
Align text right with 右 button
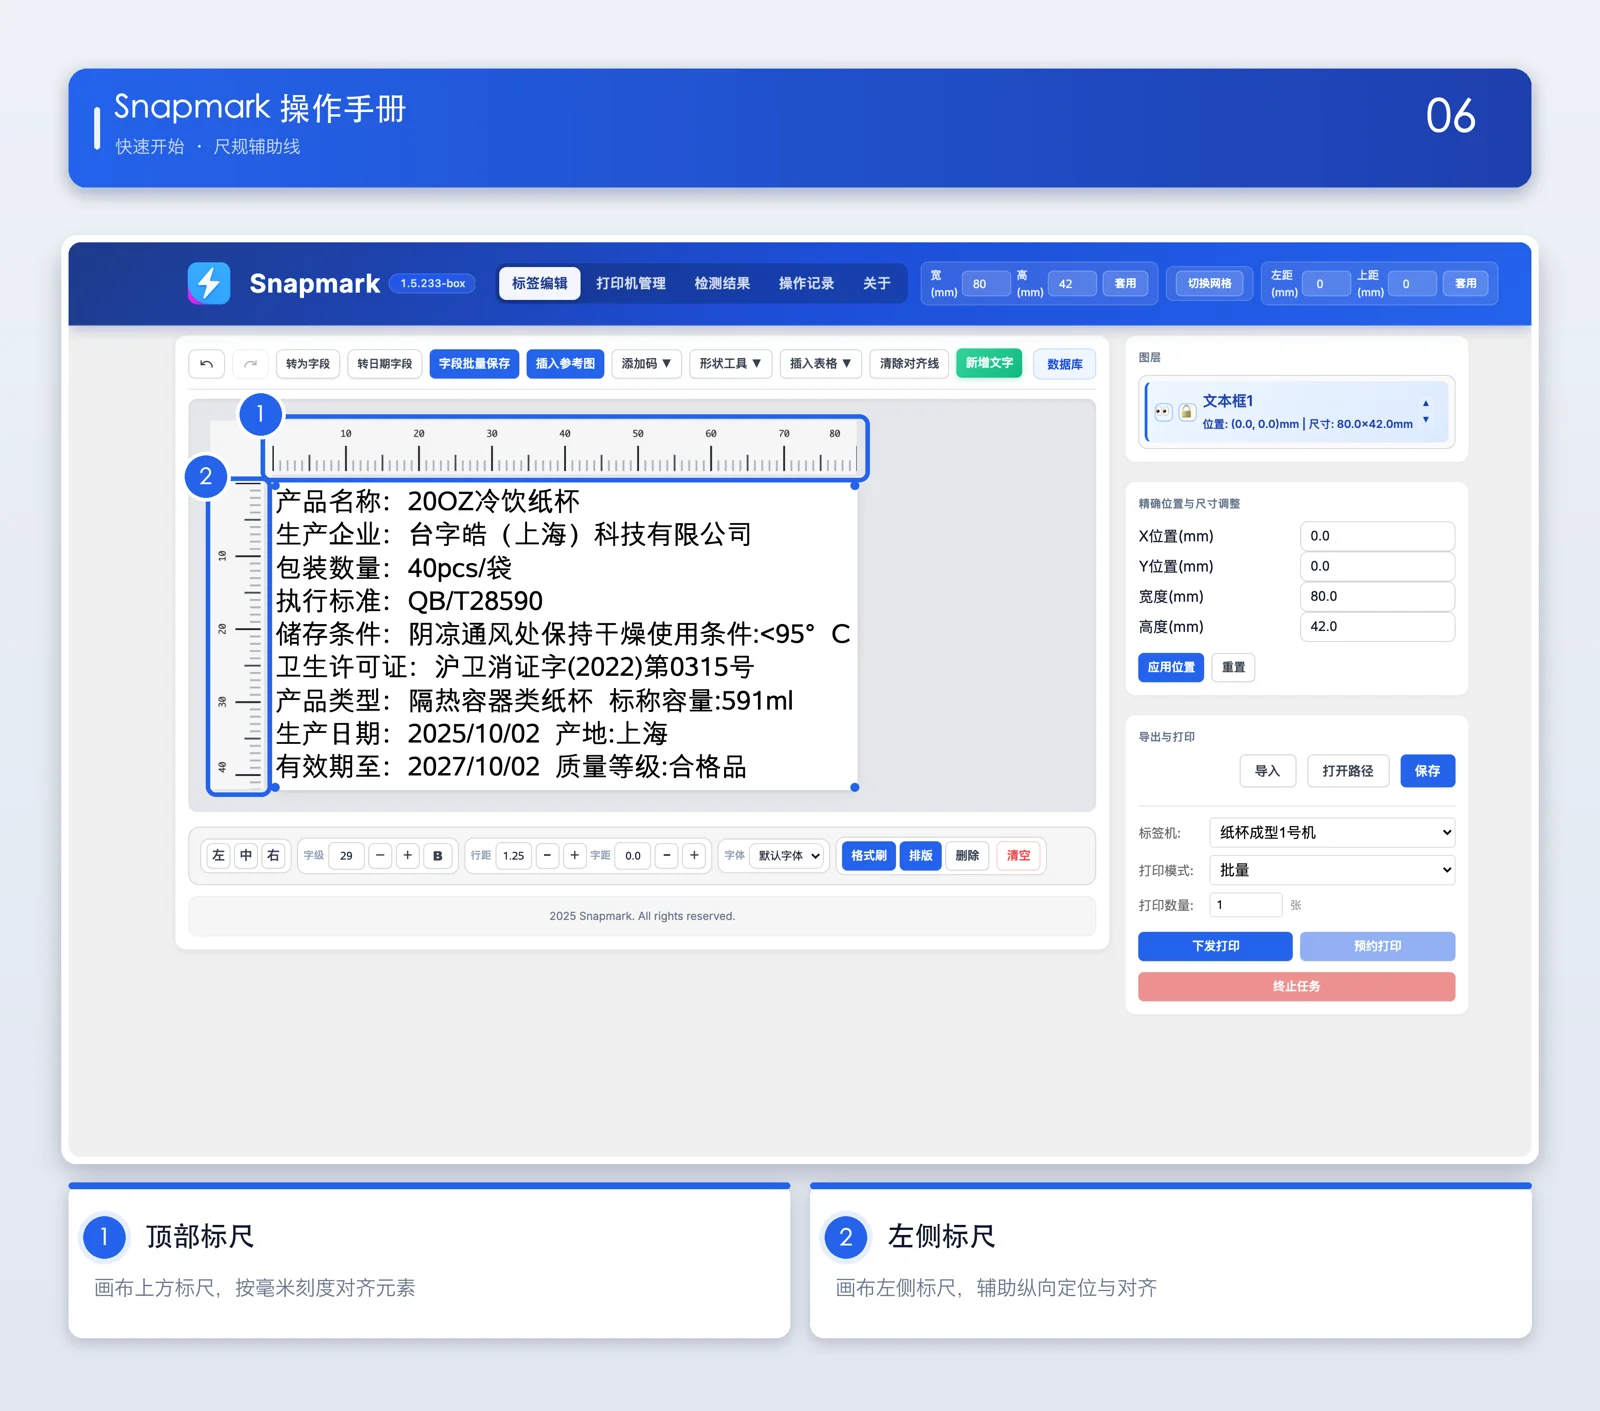(x=273, y=856)
